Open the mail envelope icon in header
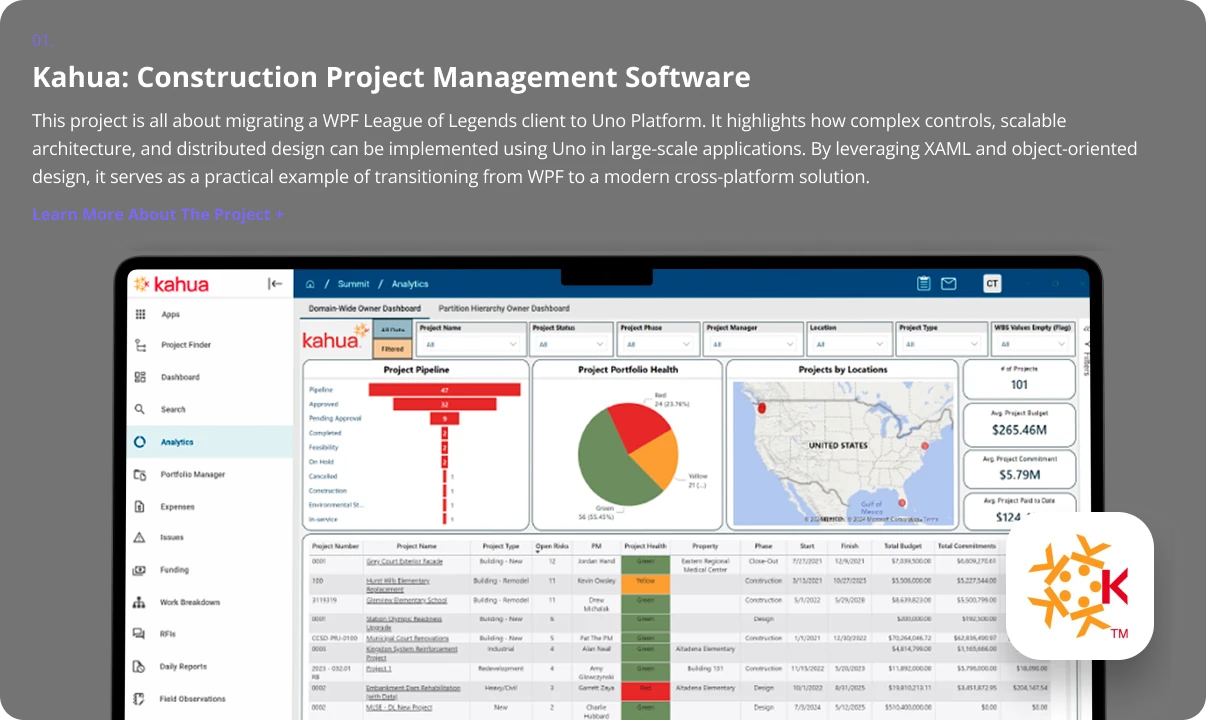 pos(948,284)
